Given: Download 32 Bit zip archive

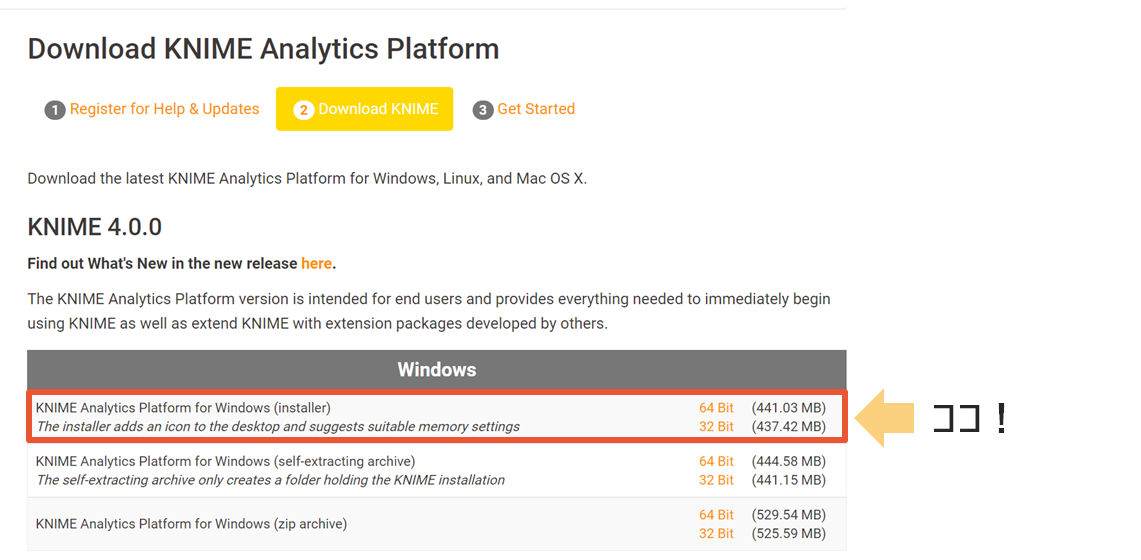Looking at the screenshot, I should [716, 534].
